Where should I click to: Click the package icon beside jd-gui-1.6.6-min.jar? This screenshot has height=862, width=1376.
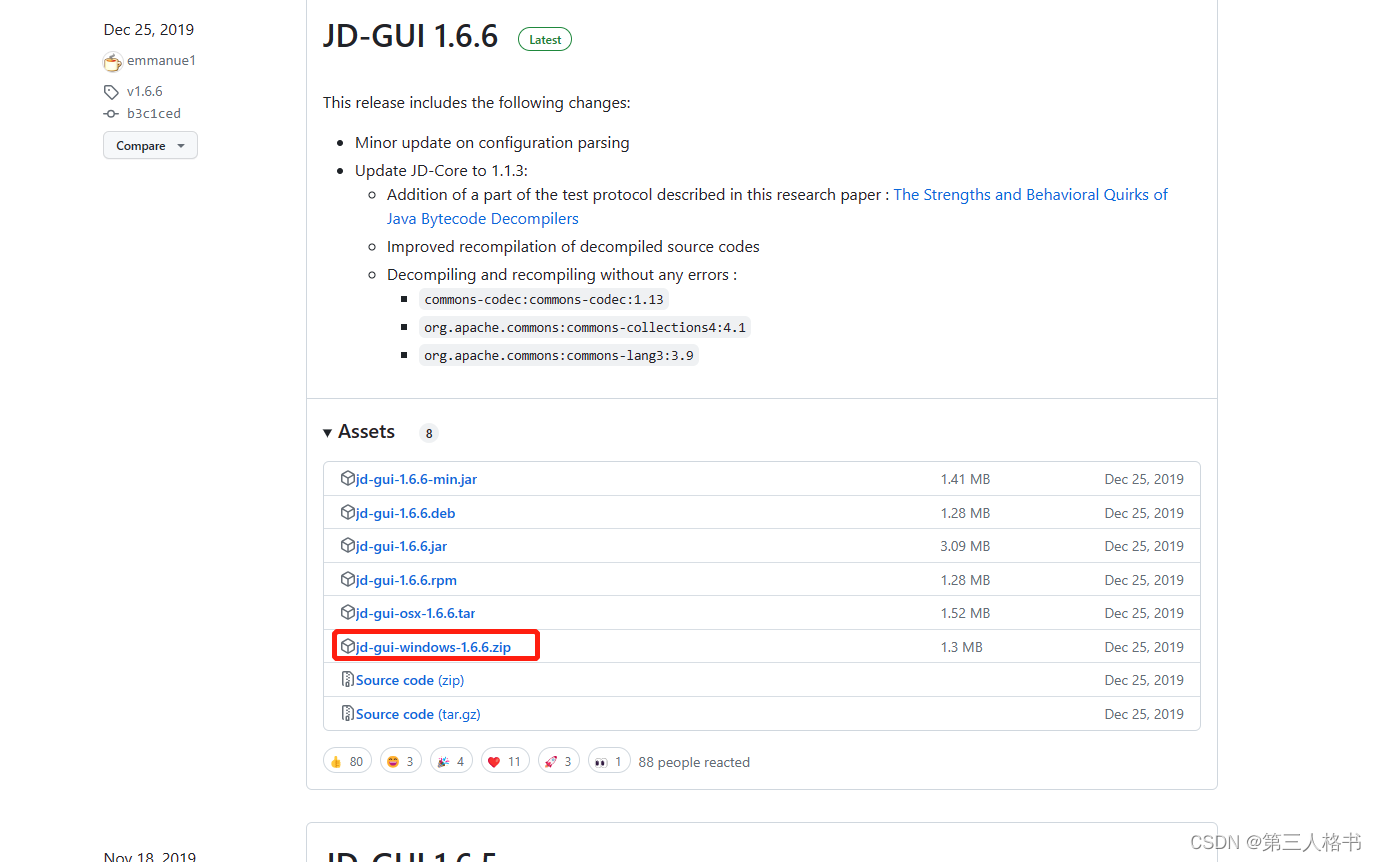347,478
